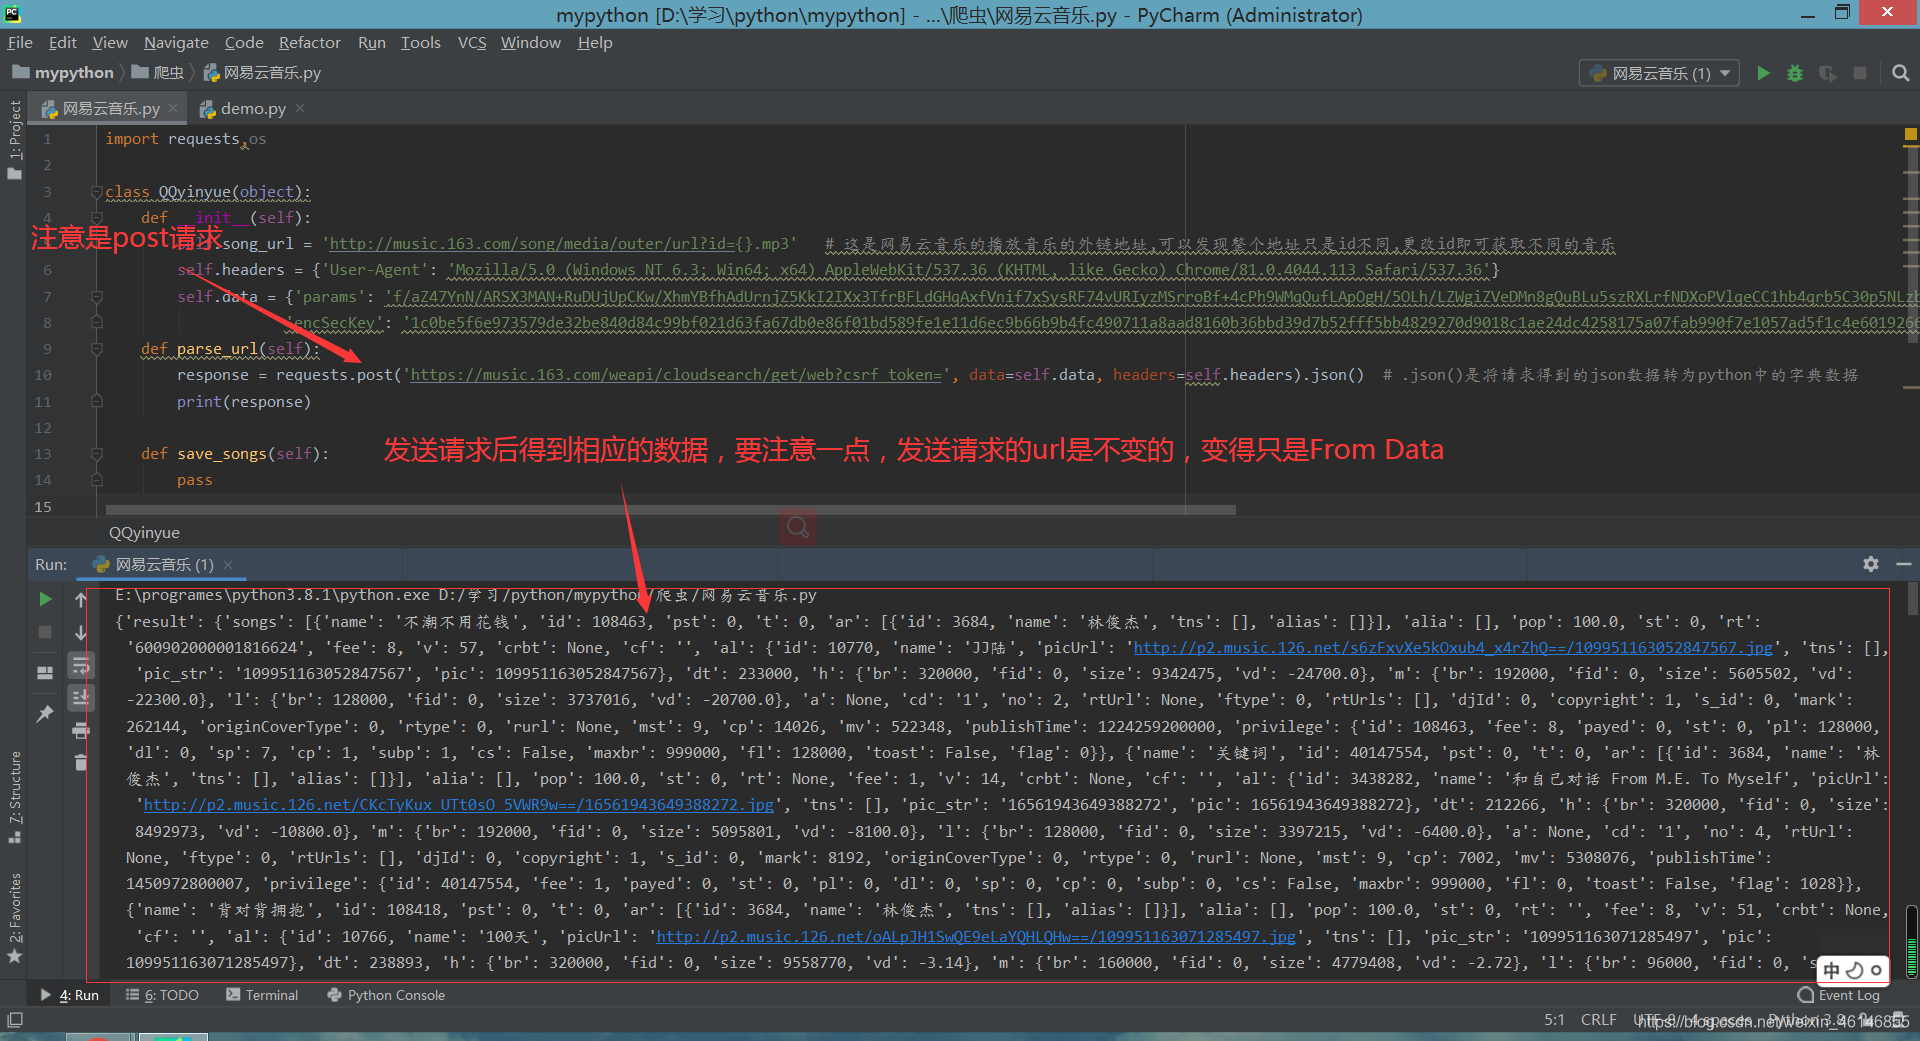Restore layout in the Run panel
1920x1041 pixels.
point(45,673)
